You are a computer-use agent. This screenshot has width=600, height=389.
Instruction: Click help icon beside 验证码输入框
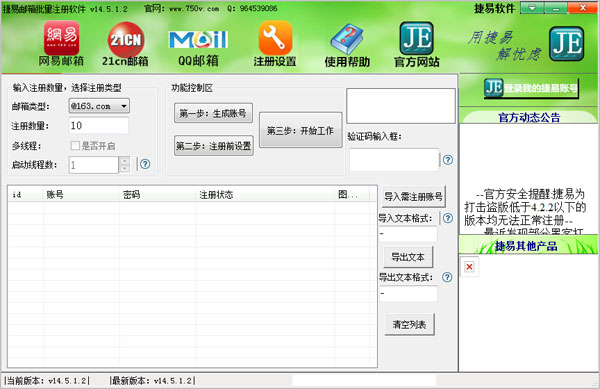[x=448, y=160]
